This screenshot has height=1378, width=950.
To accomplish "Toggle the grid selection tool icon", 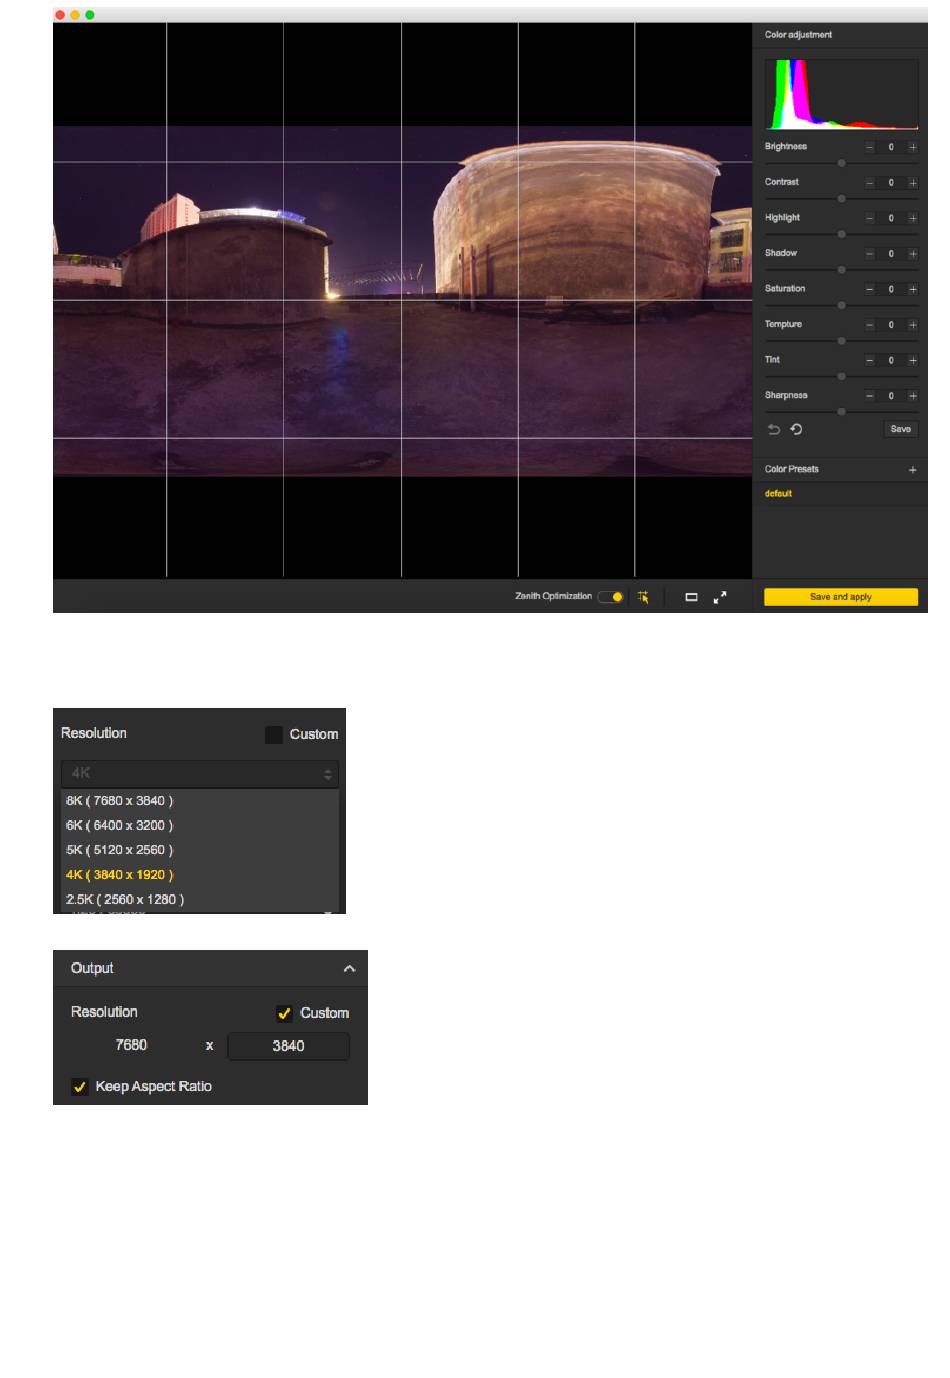I will click(643, 597).
